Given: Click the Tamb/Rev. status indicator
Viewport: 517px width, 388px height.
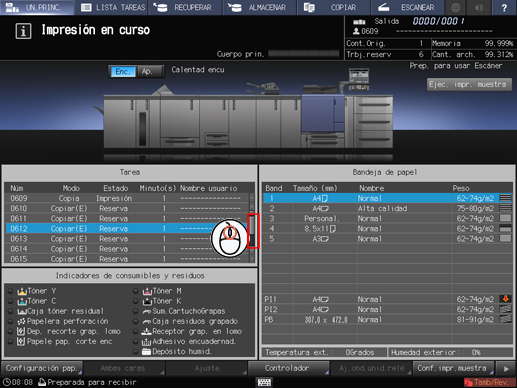Looking at the screenshot, I should click(489, 382).
